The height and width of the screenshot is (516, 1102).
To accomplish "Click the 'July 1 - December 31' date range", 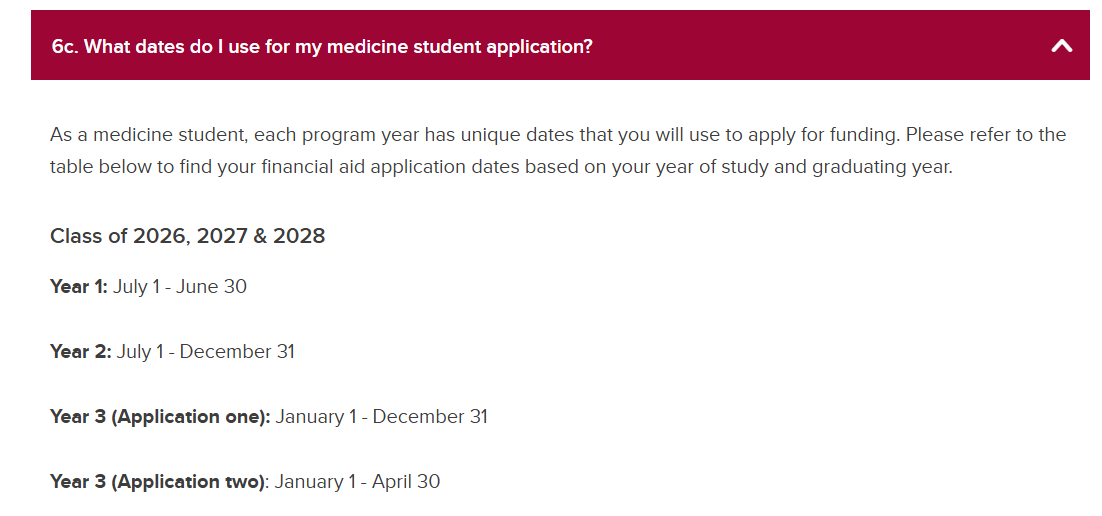I will tap(206, 352).
